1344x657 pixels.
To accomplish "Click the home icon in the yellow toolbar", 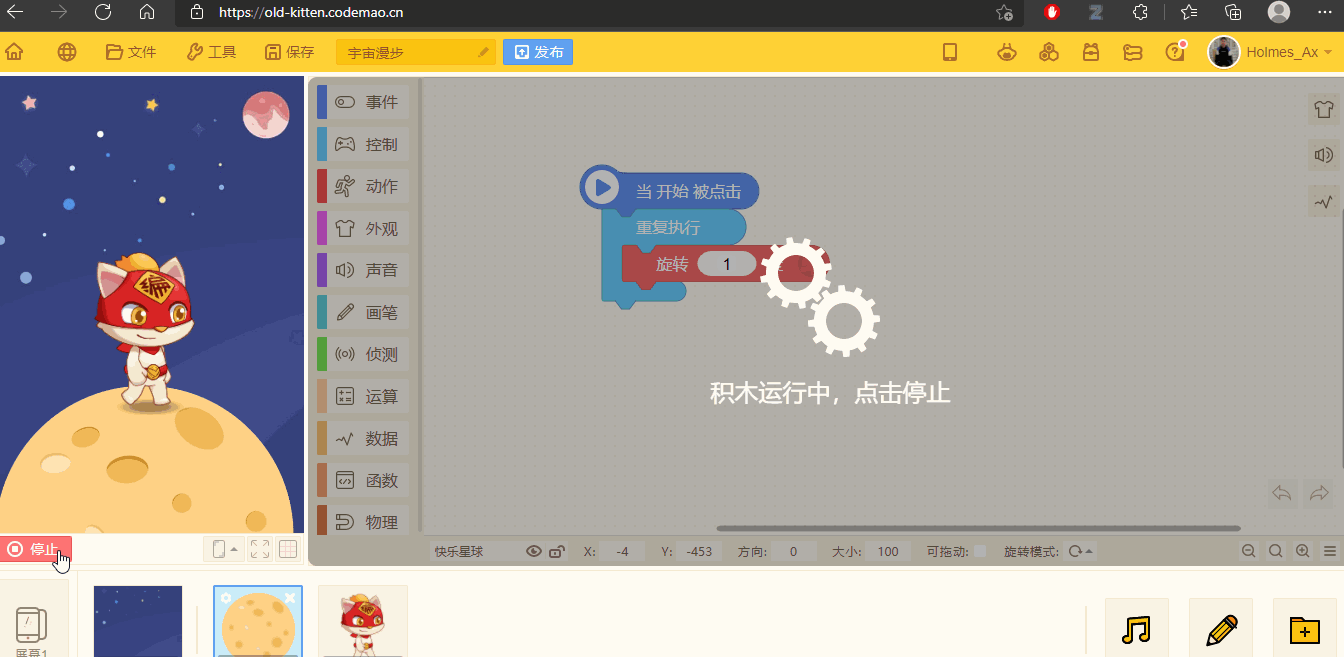I will tap(14, 52).
